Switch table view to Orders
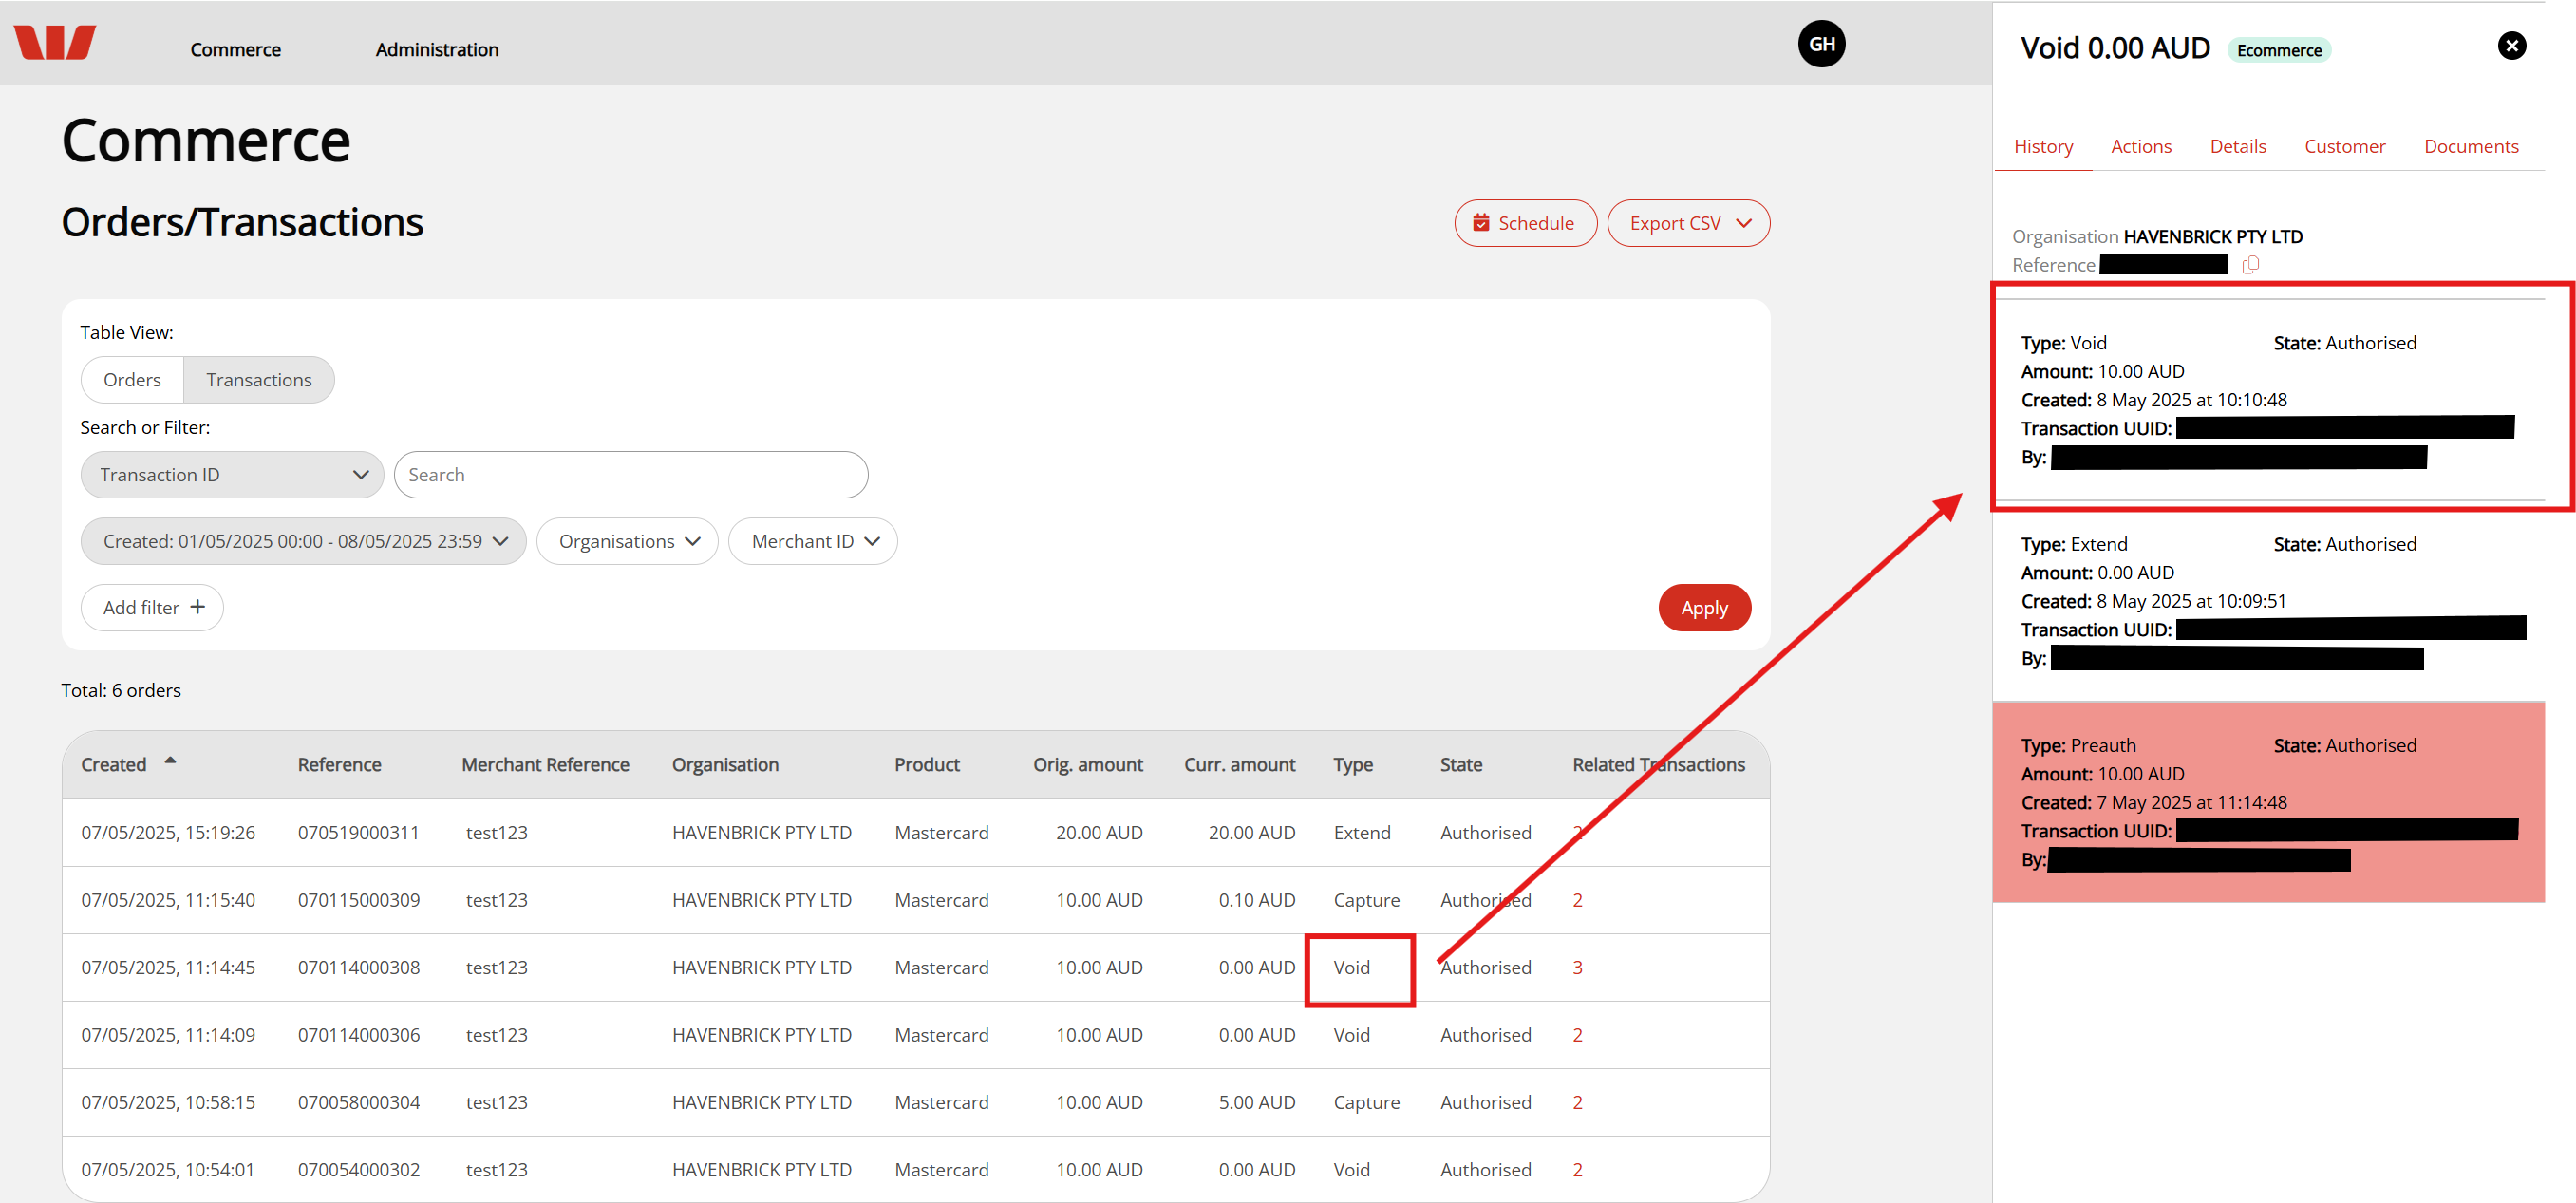This screenshot has width=2576, height=1203. [x=132, y=380]
